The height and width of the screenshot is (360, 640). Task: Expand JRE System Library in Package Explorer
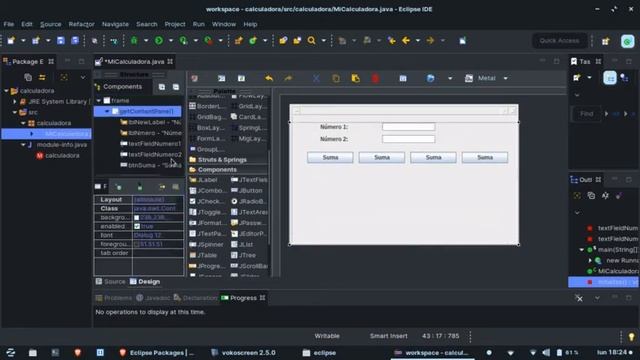pyautogui.click(x=15, y=102)
